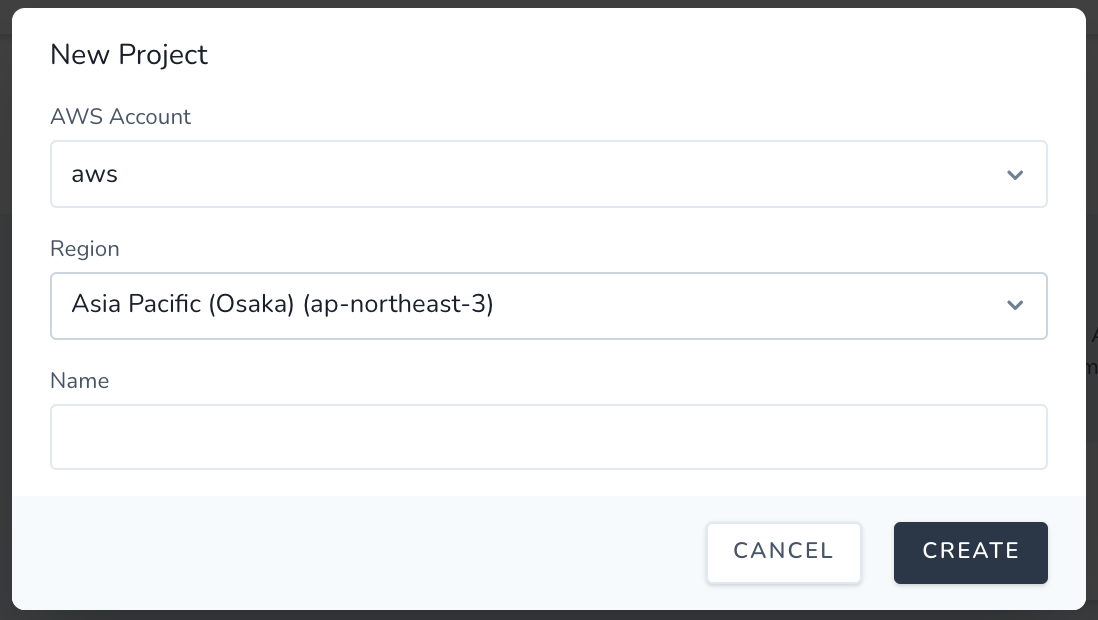Viewport: 1098px width, 620px height.
Task: Click the 'AWS Account' field label
Action: coord(120,117)
